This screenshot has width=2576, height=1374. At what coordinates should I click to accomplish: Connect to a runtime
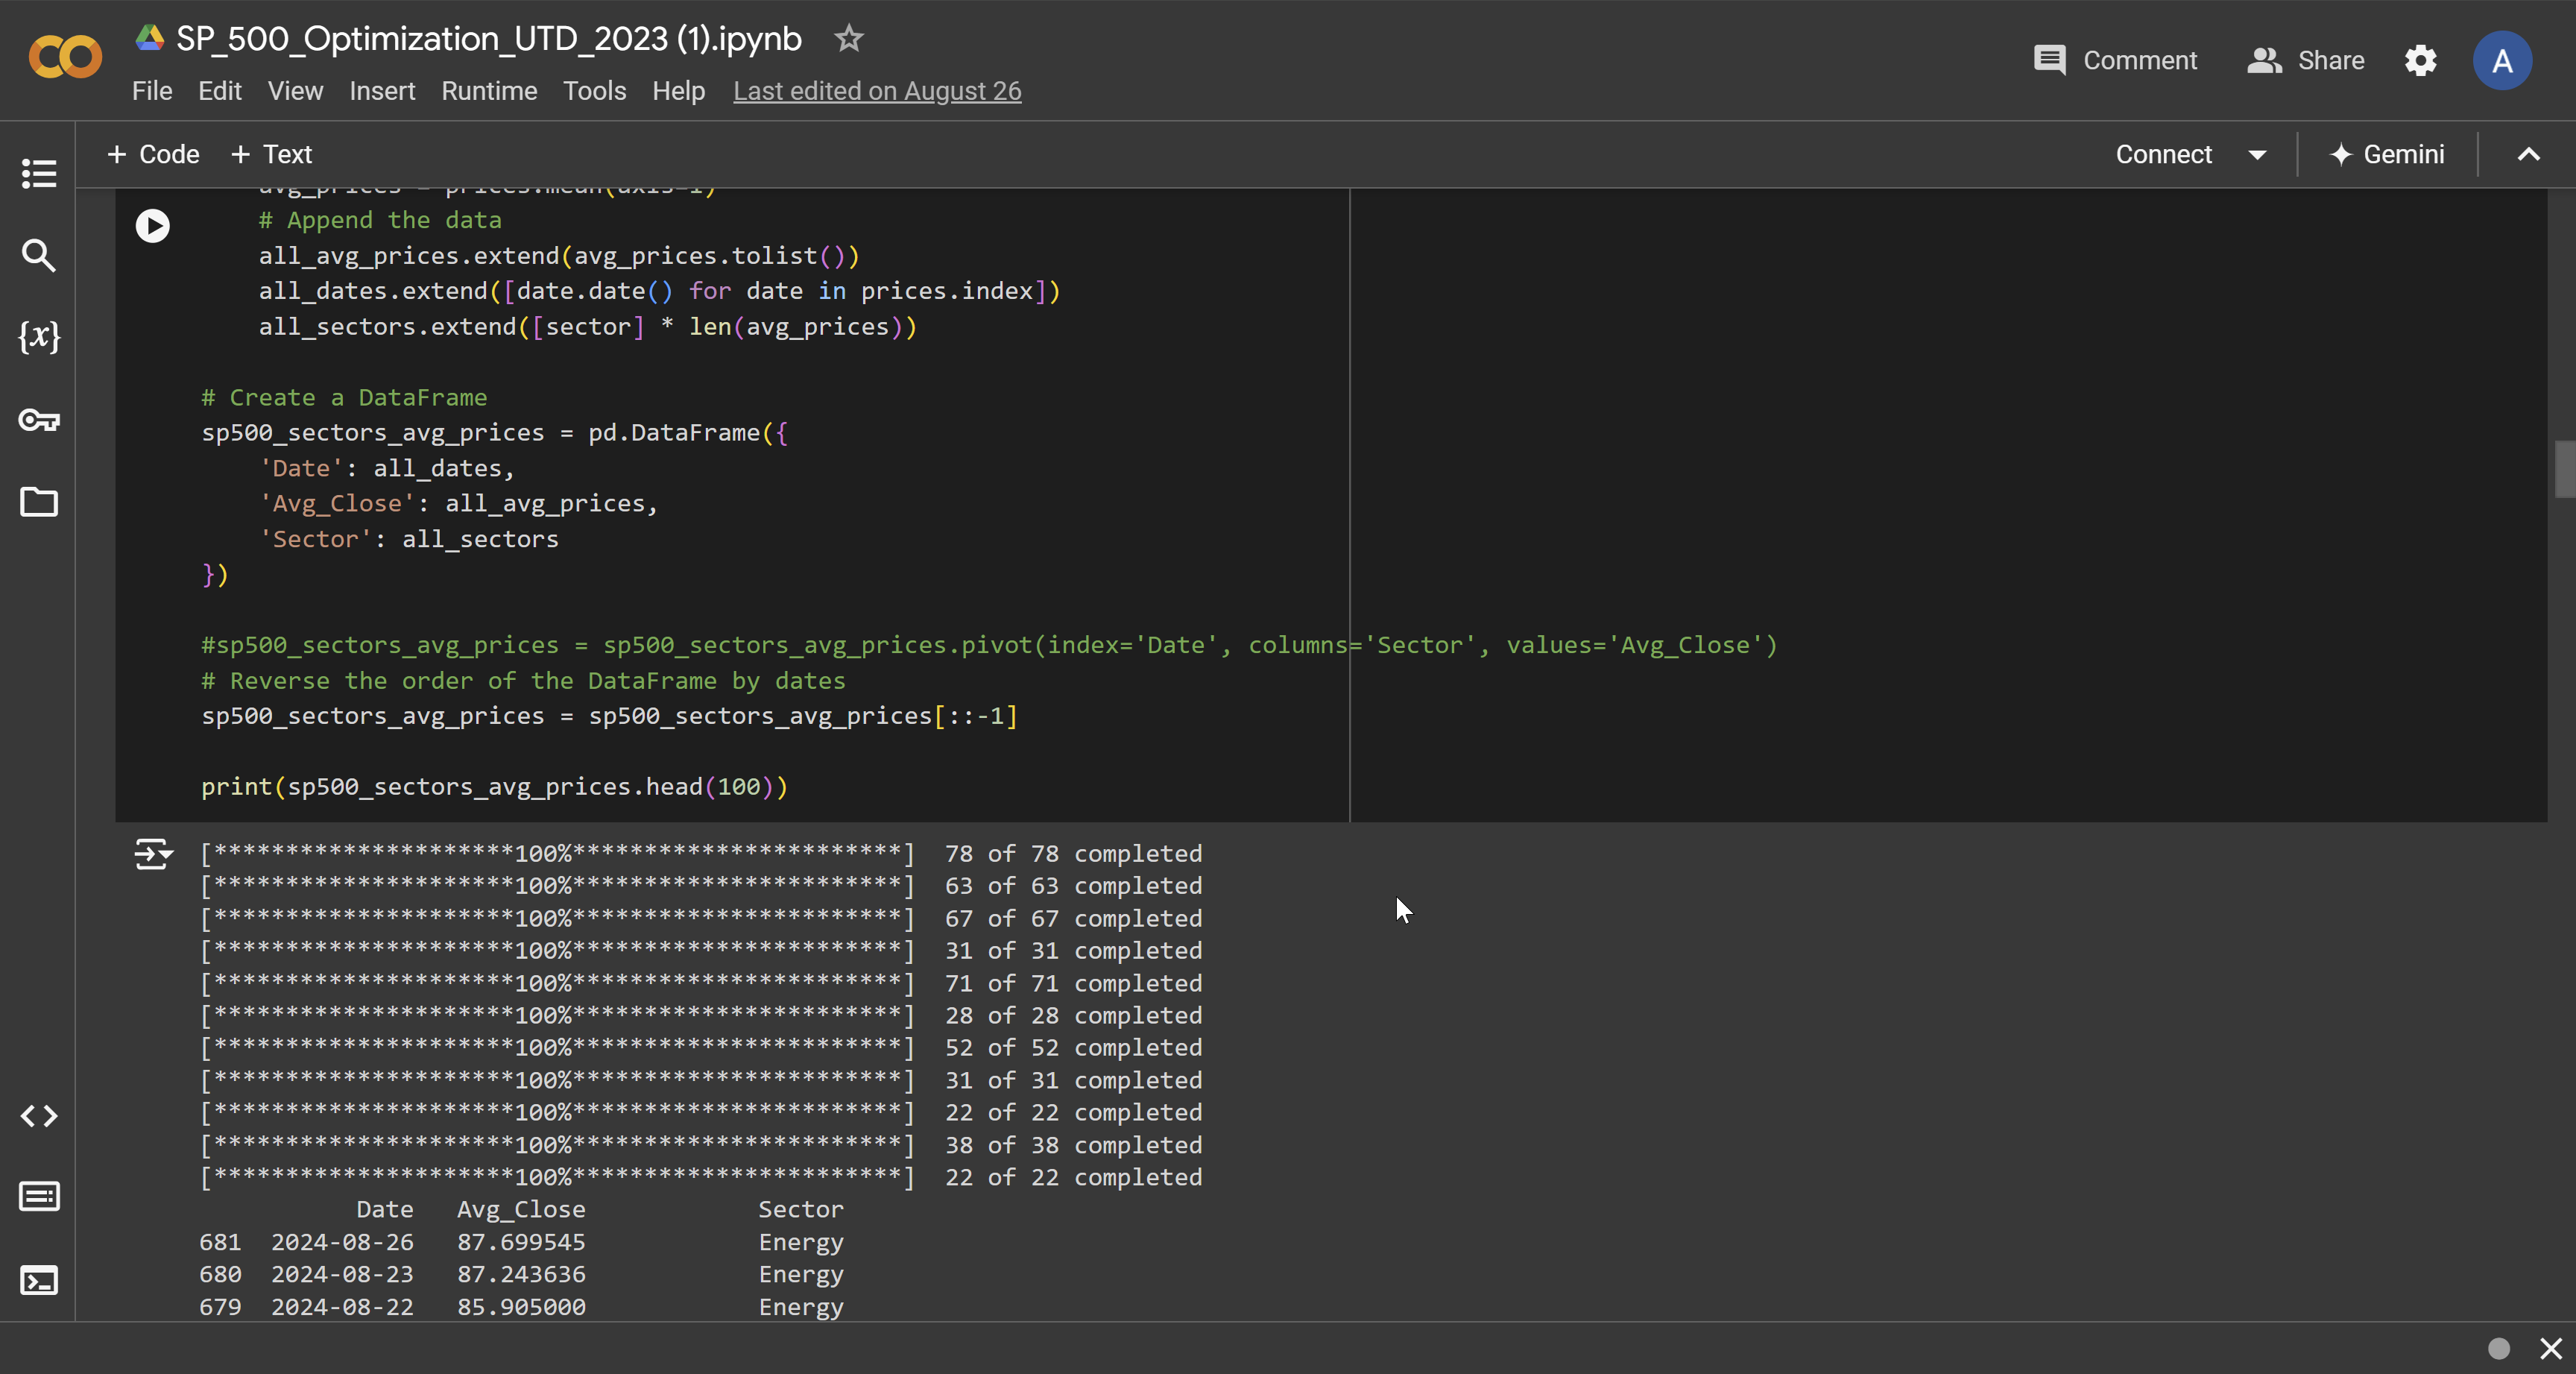[2163, 154]
